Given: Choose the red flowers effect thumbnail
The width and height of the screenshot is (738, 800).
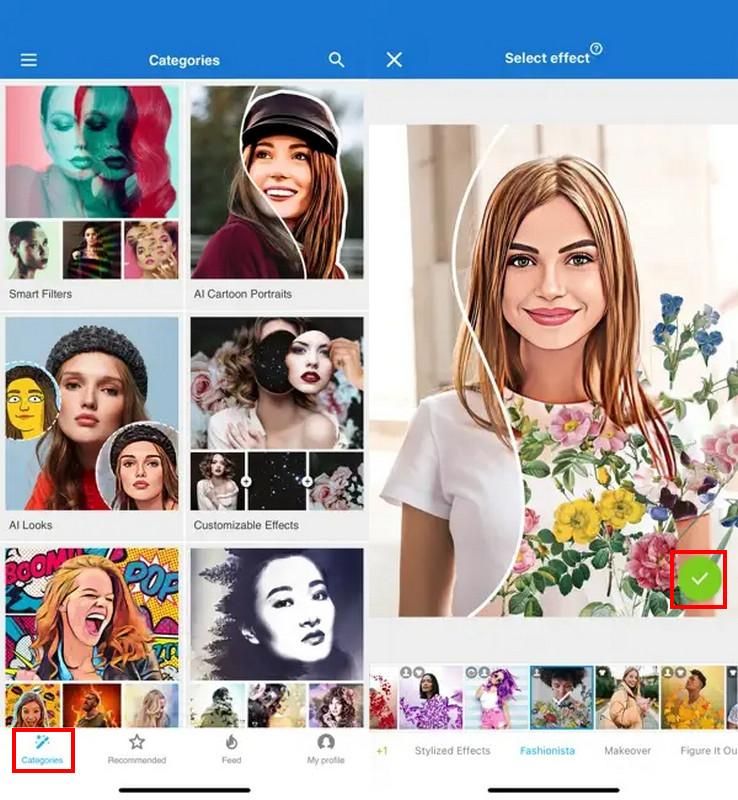Looking at the screenshot, I should (383, 697).
